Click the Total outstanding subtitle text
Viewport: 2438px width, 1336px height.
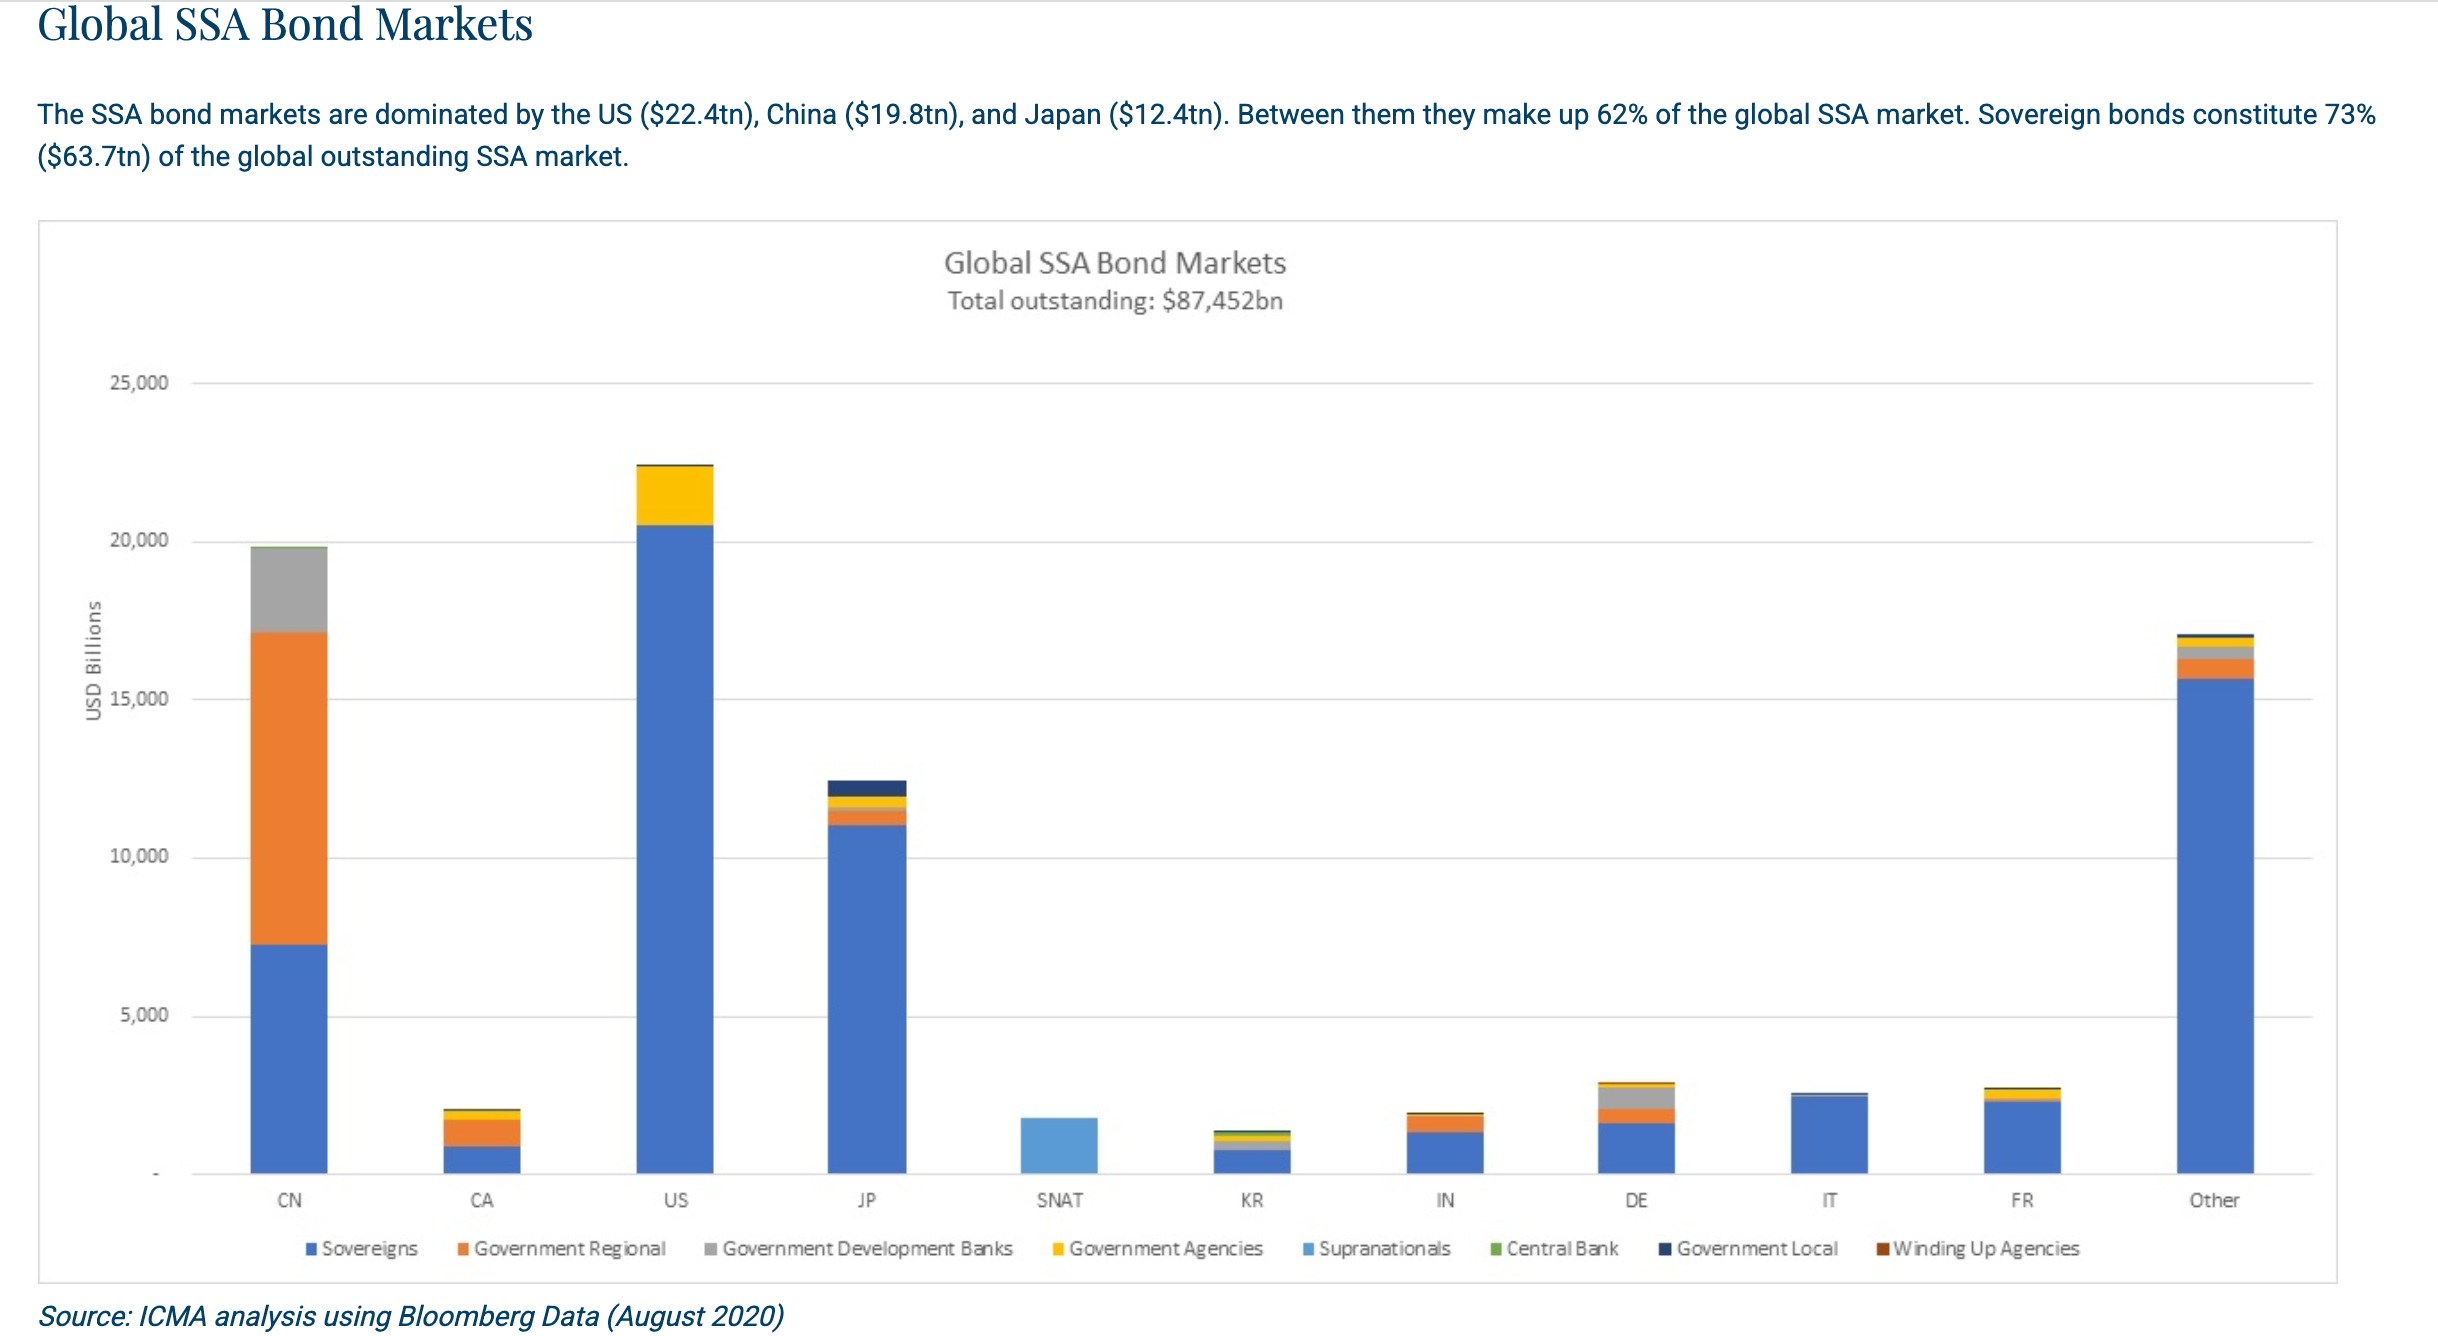point(1114,301)
